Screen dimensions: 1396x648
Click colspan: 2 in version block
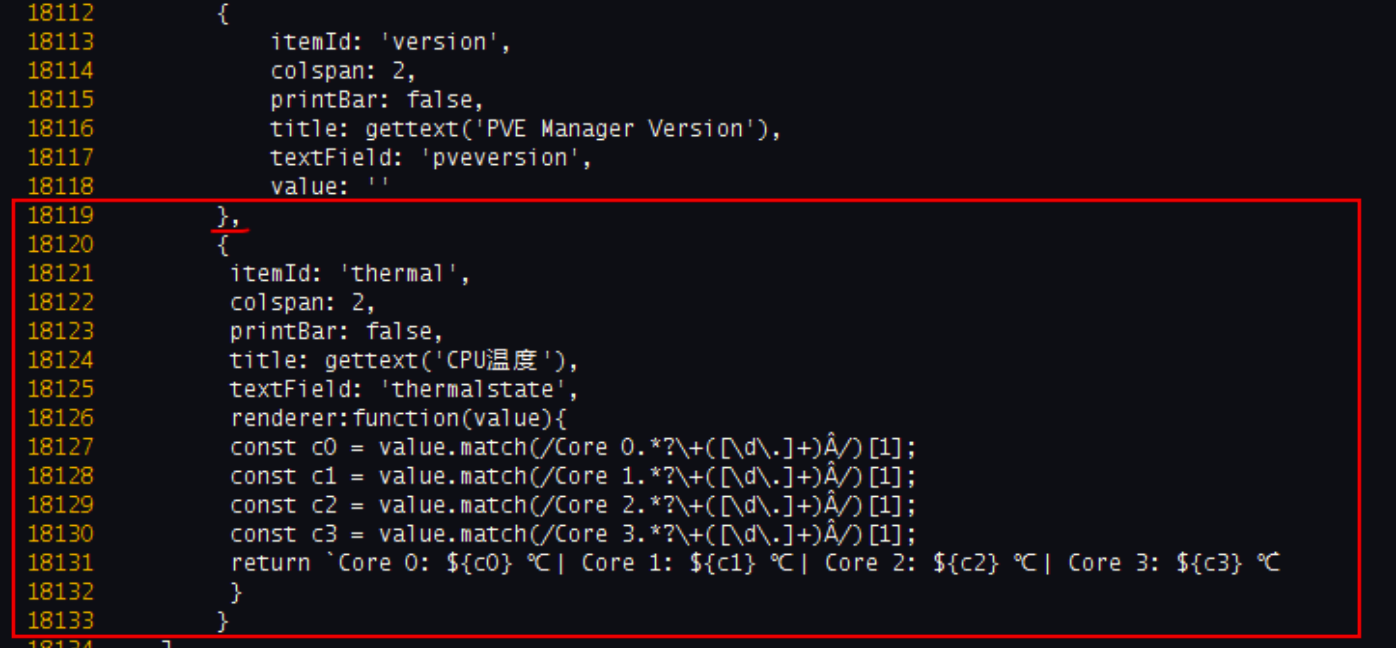click(343, 71)
